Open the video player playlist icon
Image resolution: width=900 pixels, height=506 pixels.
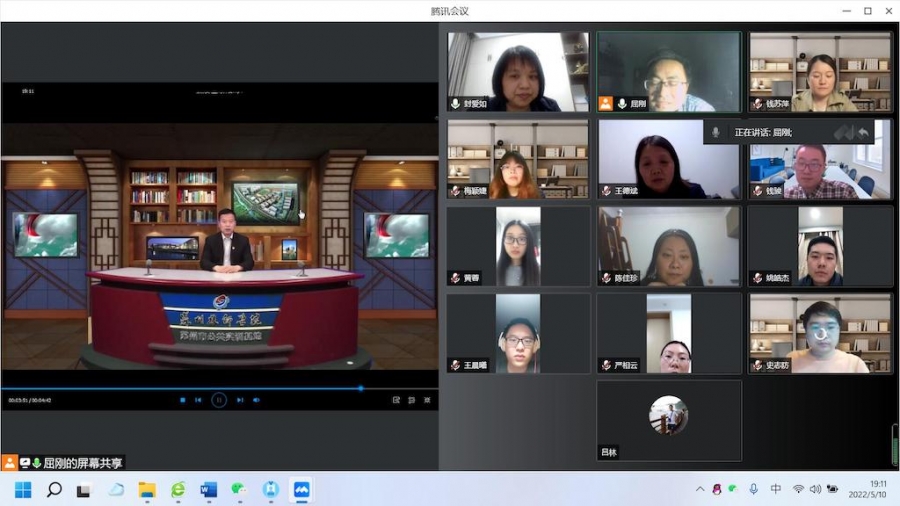(411, 400)
